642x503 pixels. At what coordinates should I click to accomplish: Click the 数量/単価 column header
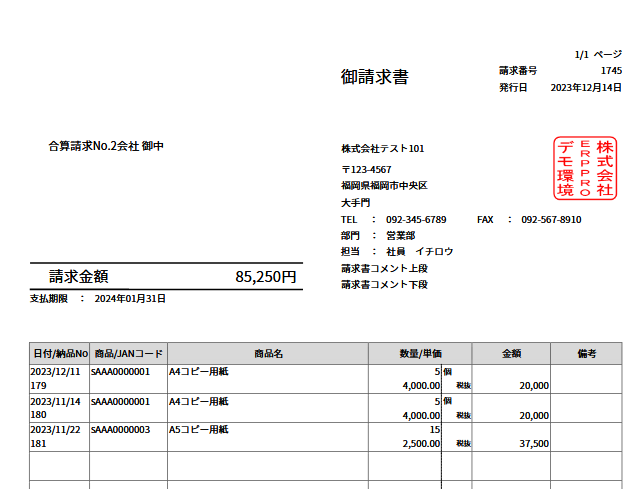tap(420, 354)
